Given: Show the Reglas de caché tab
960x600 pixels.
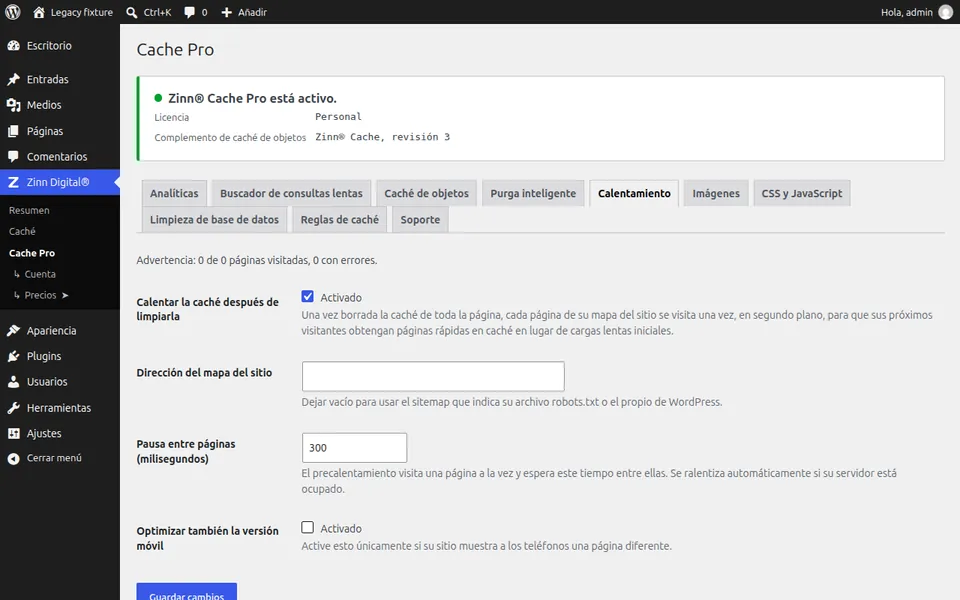Looking at the screenshot, I should click(x=340, y=219).
